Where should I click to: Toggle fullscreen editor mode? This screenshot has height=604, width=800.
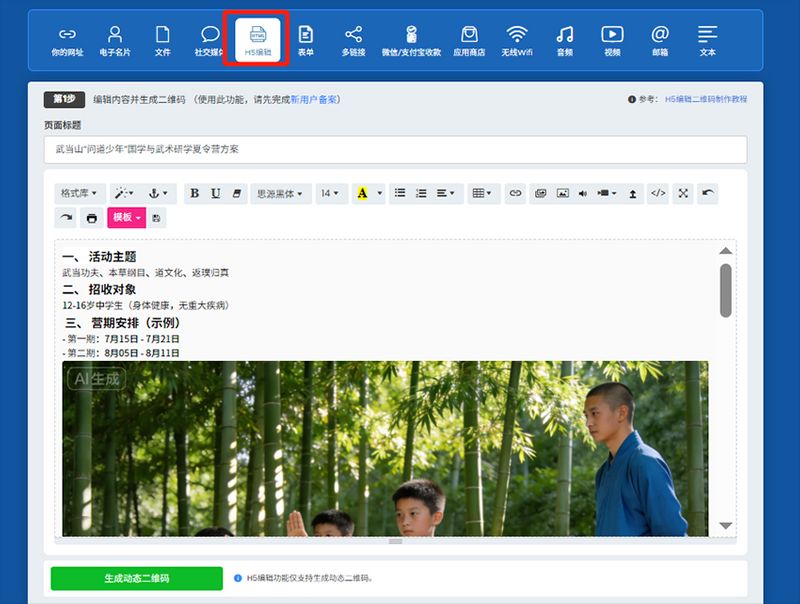(x=683, y=193)
